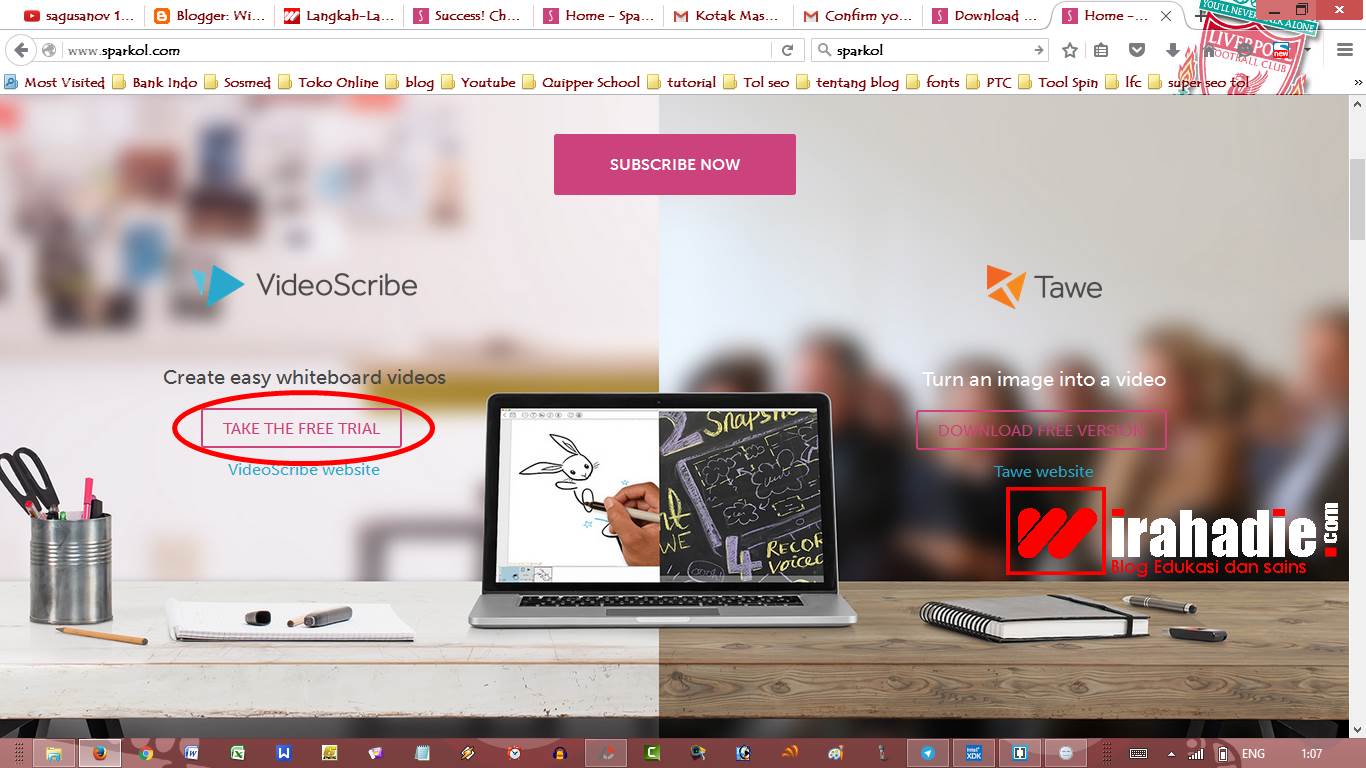Screen dimensions: 1366x768
Task: Switch to the Confirm yo... Gmail tab
Action: tap(858, 15)
